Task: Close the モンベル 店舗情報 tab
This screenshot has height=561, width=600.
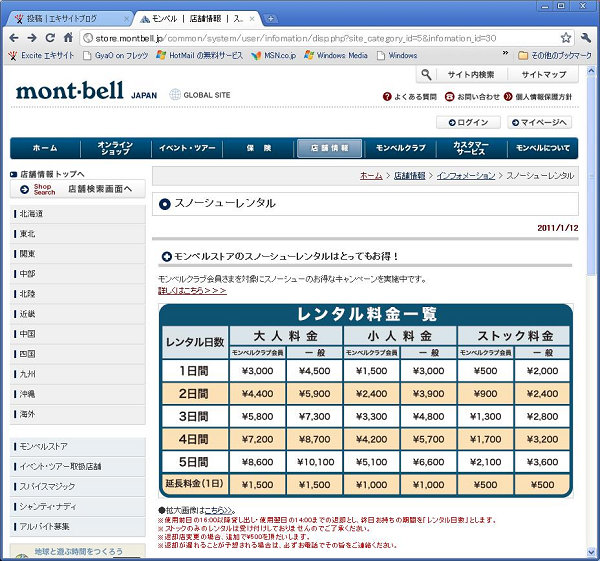Action: tap(252, 19)
